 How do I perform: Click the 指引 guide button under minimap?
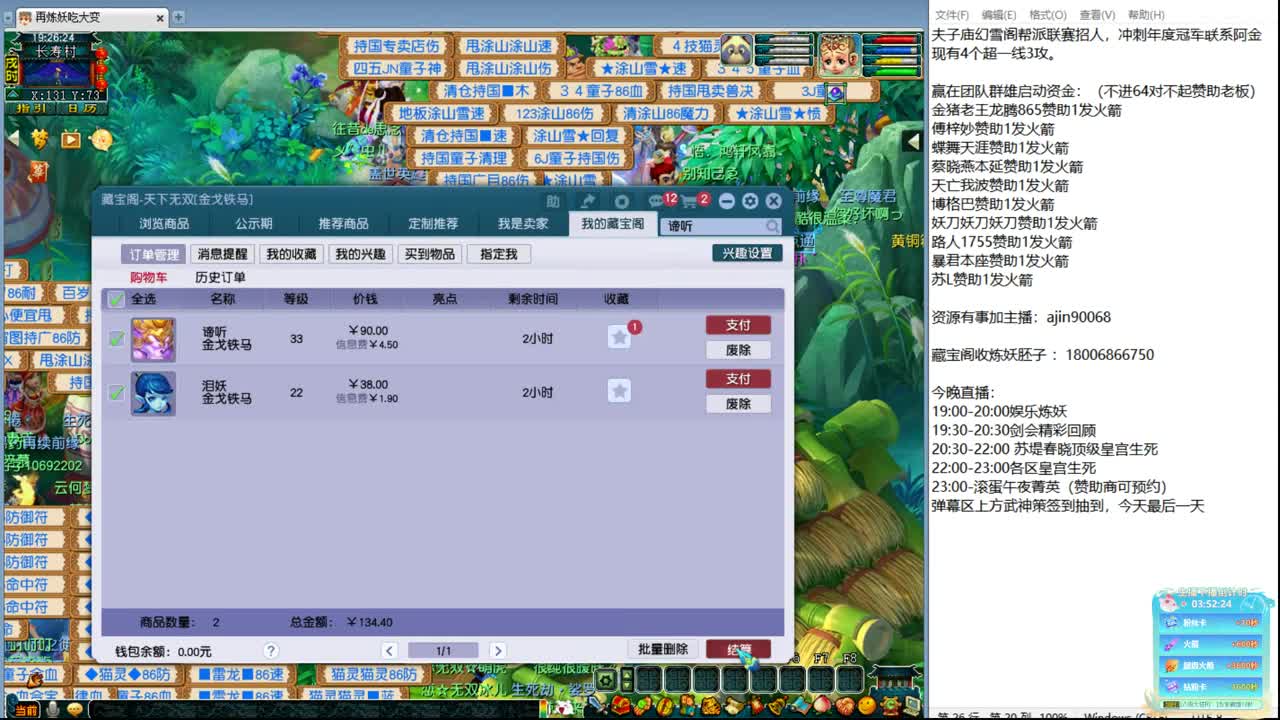(31, 108)
